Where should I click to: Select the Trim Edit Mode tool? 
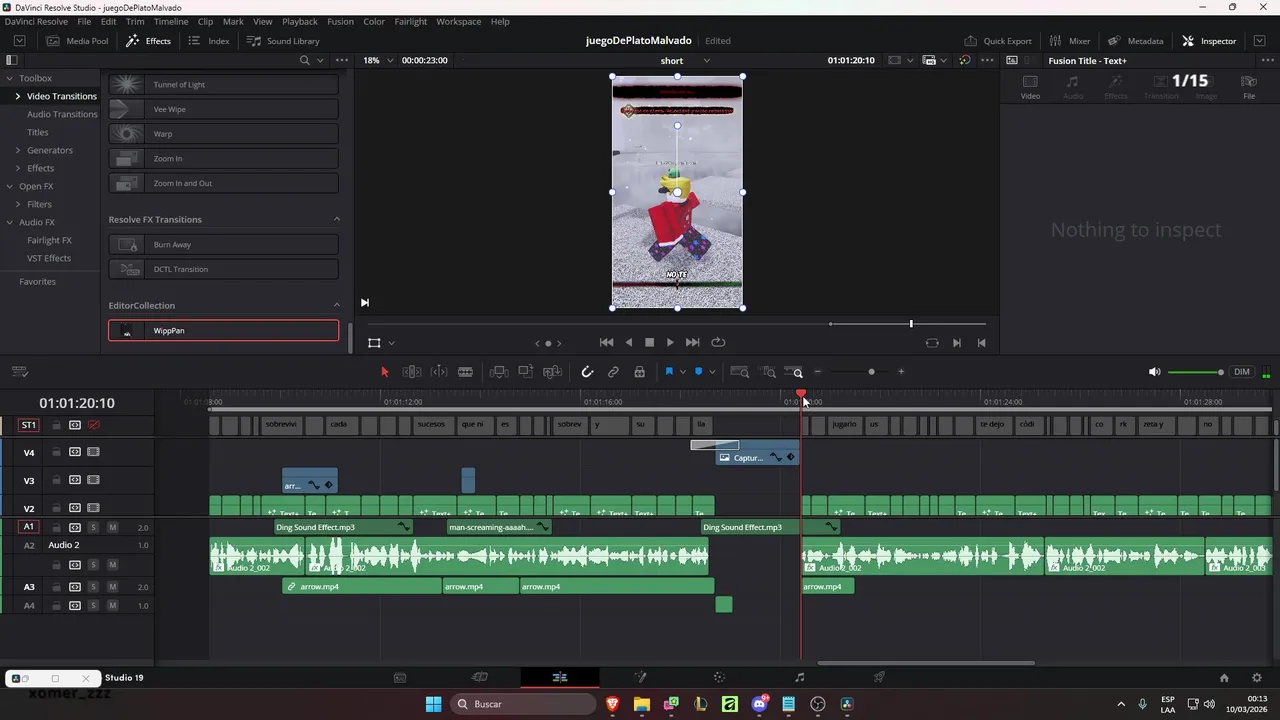[411, 372]
